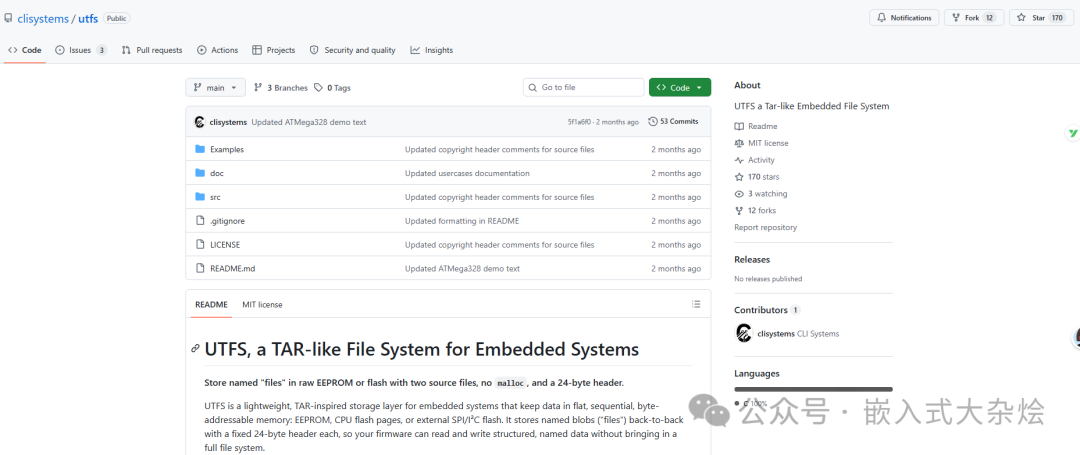Open the green Code dropdown button
1080x455 pixels.
point(680,87)
